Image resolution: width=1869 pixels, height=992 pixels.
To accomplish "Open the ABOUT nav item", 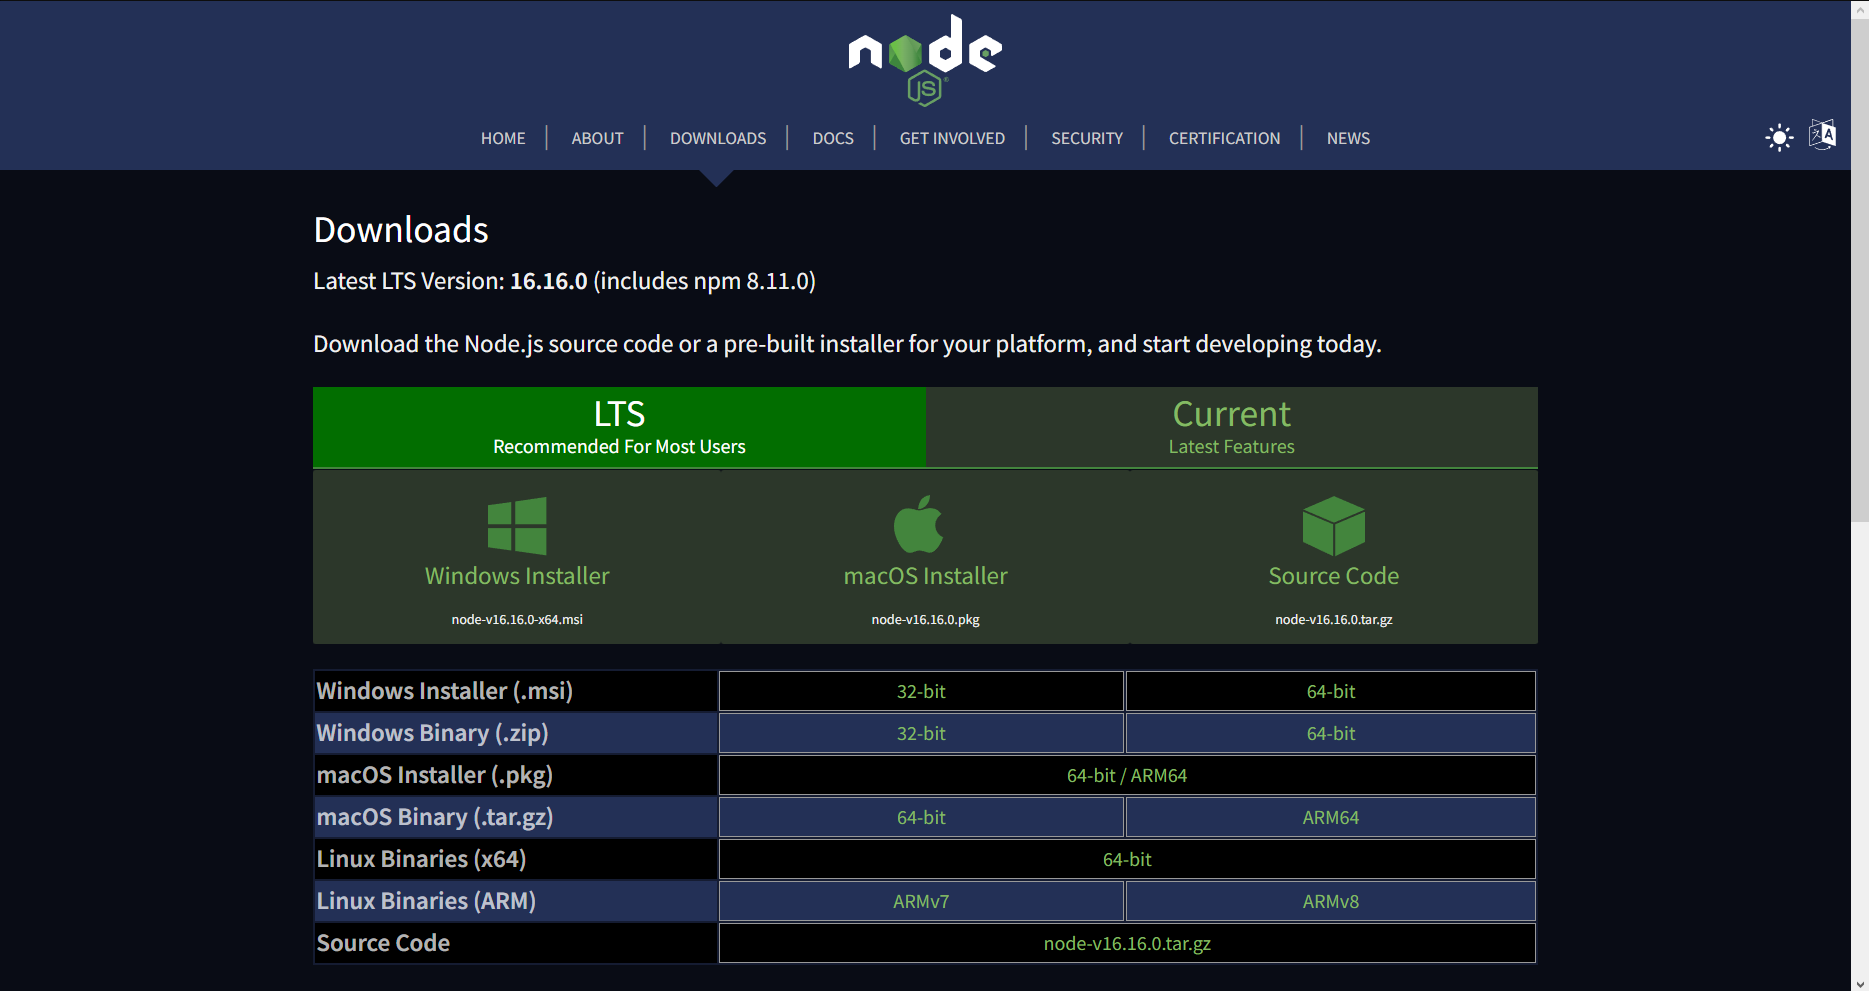I will point(598,138).
